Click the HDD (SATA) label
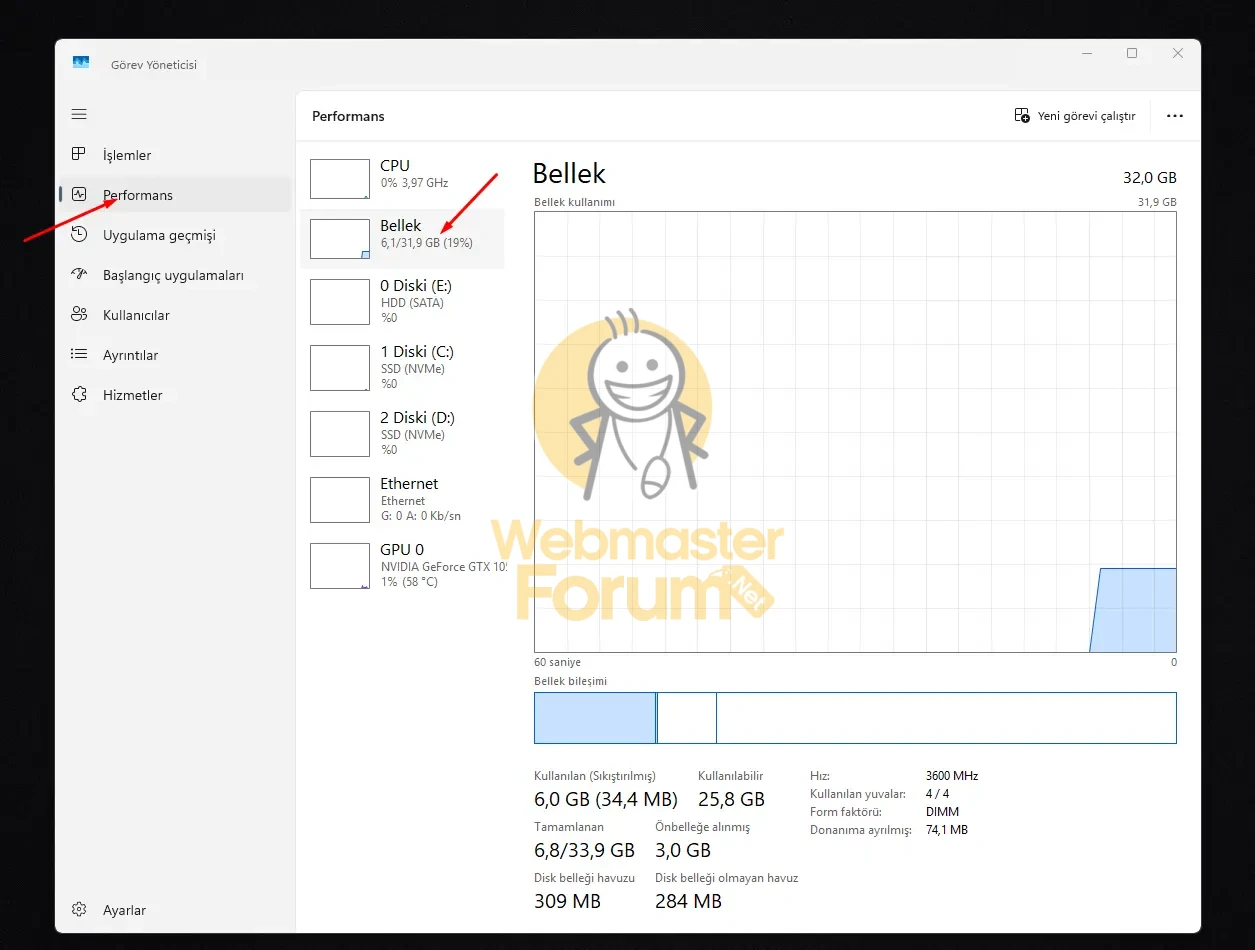The width and height of the screenshot is (1255, 950). [x=412, y=302]
